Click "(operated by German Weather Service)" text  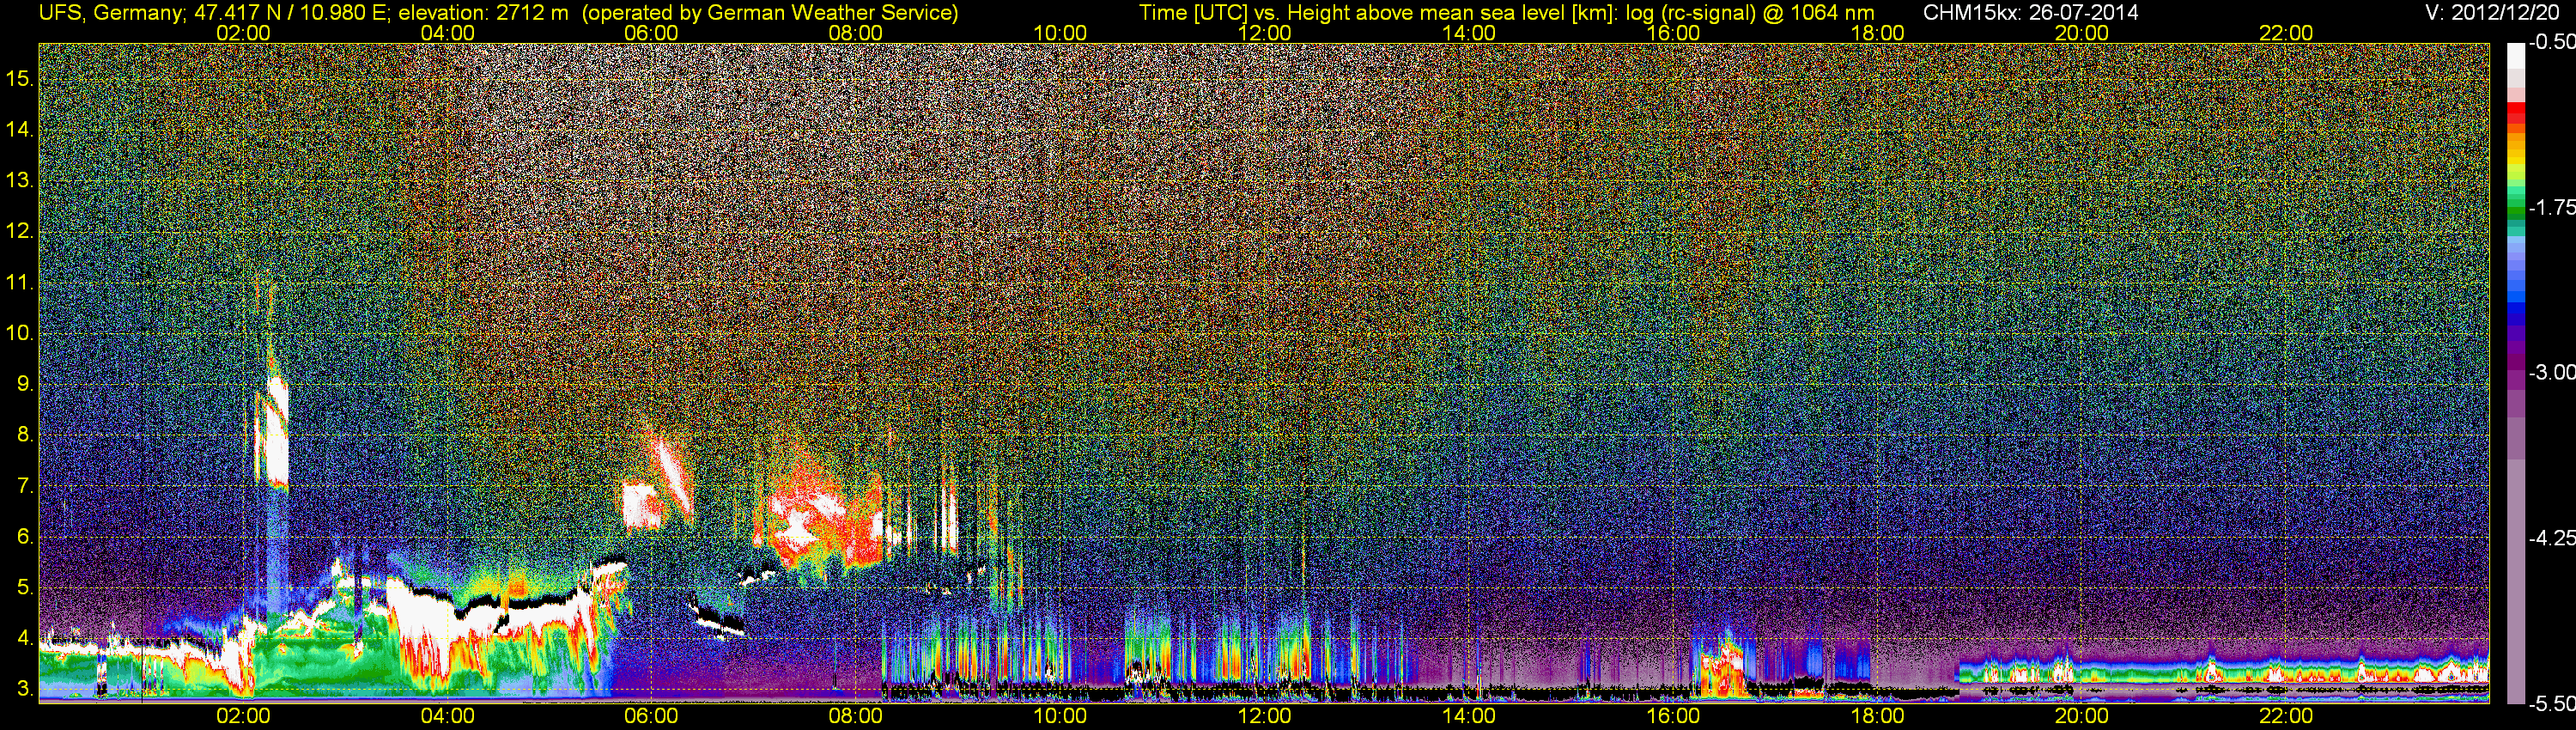pos(770,13)
